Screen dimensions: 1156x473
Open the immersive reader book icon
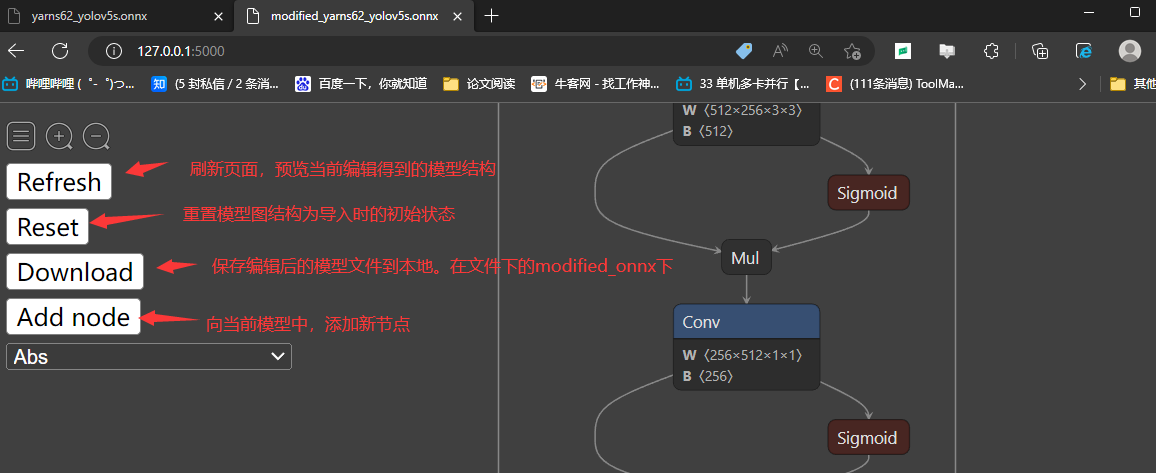947,51
